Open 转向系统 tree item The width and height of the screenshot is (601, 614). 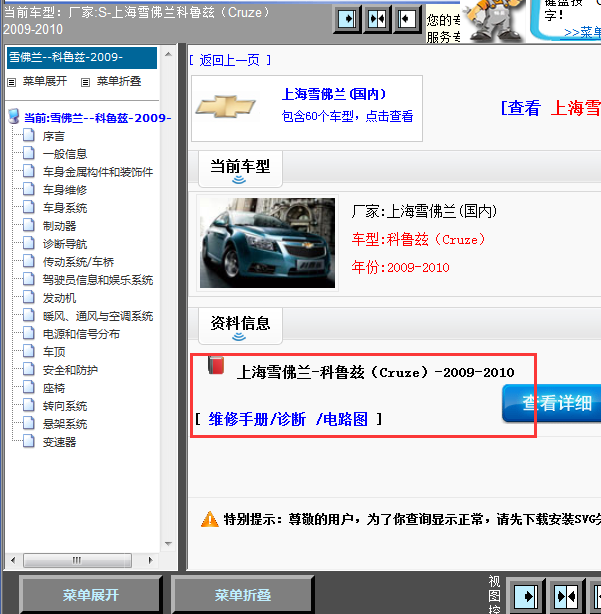point(65,406)
